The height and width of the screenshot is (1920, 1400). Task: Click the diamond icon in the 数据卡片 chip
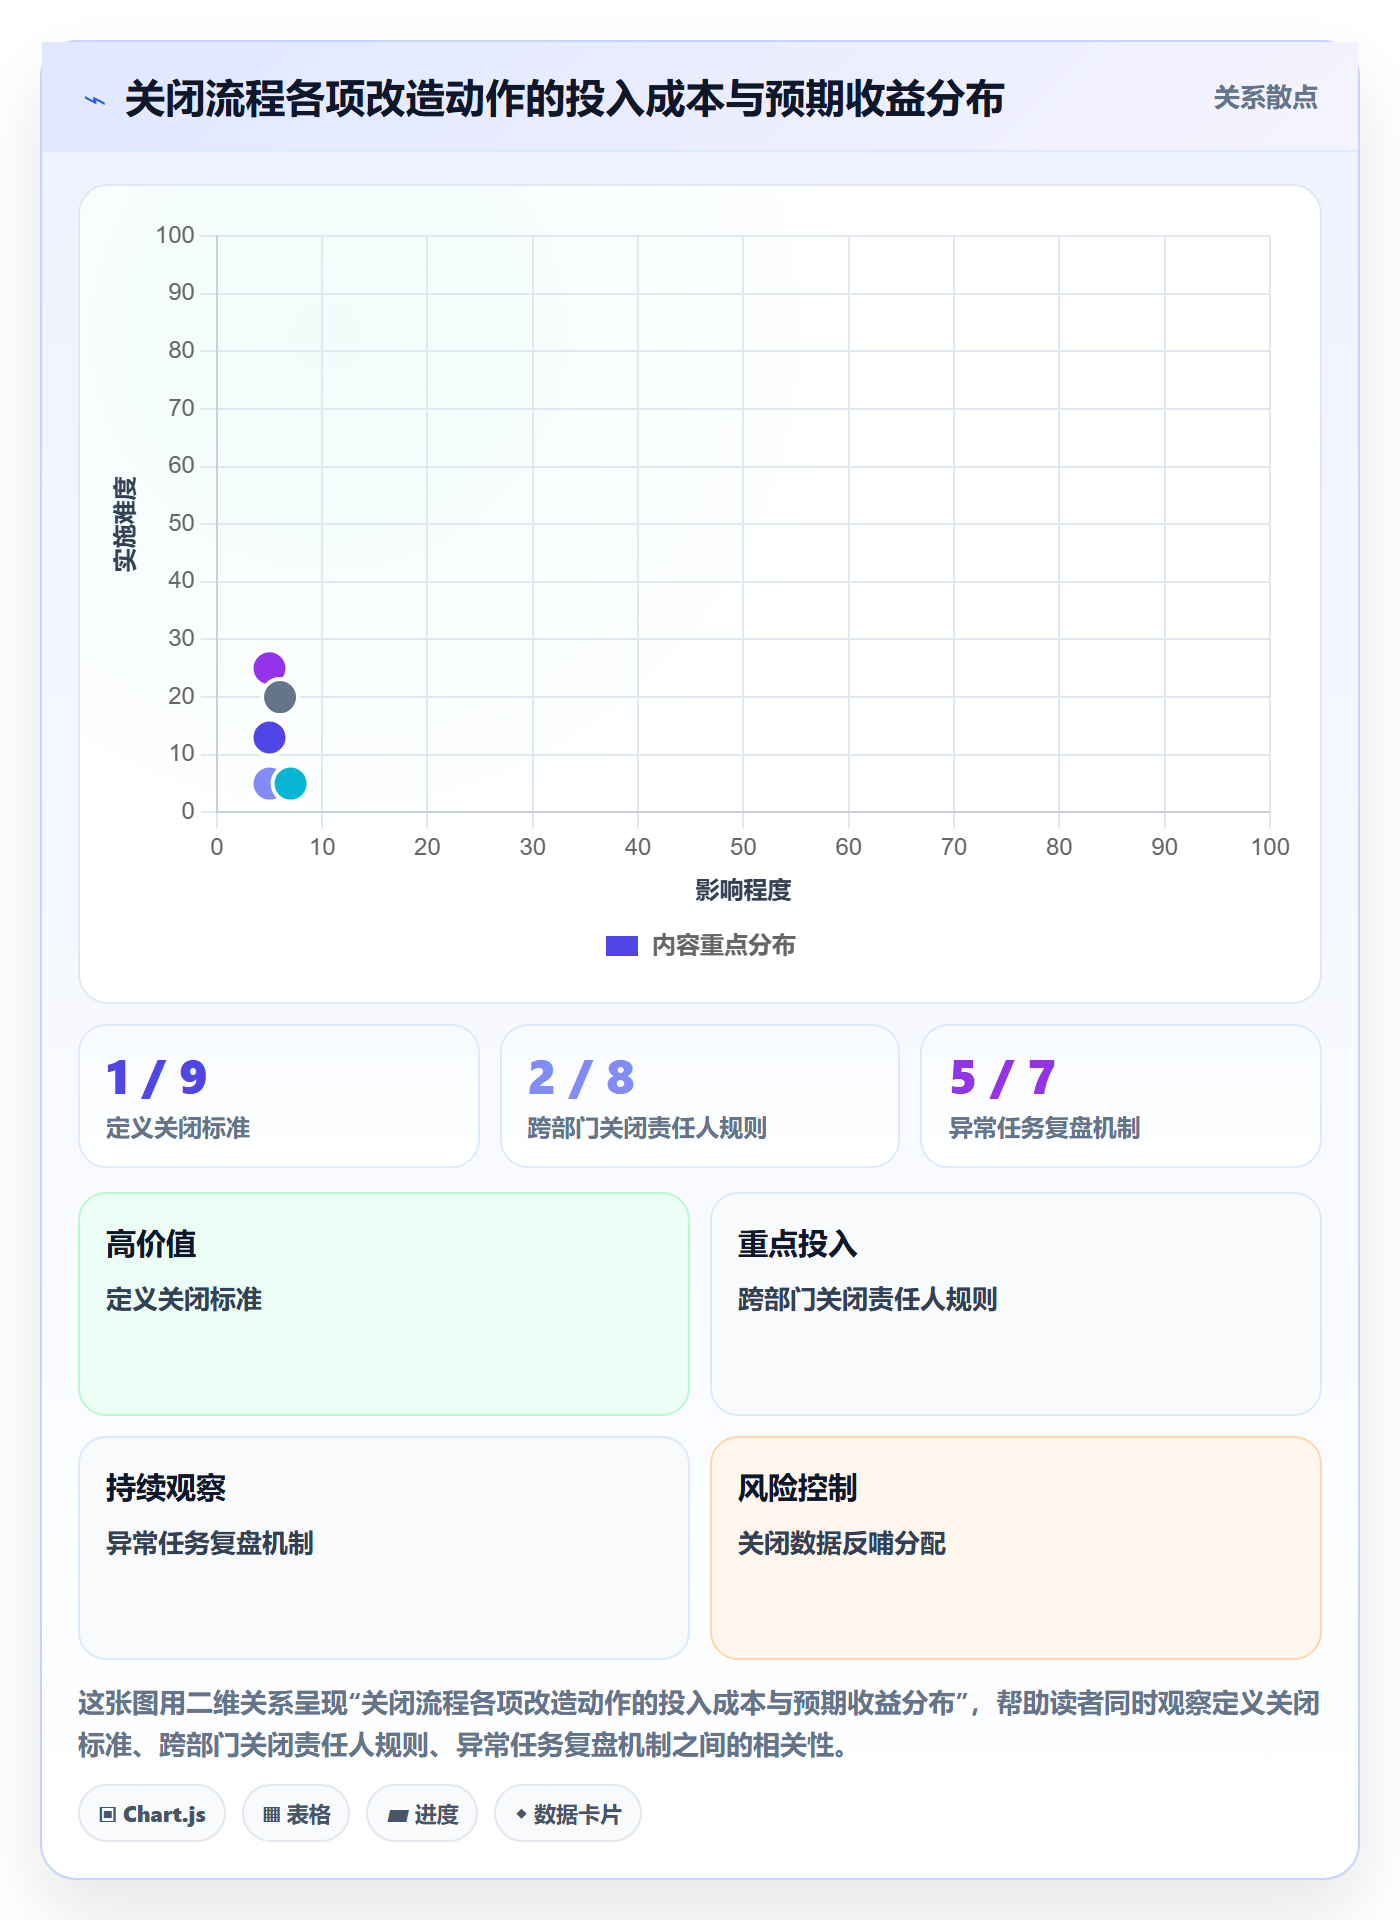pyautogui.click(x=521, y=1814)
